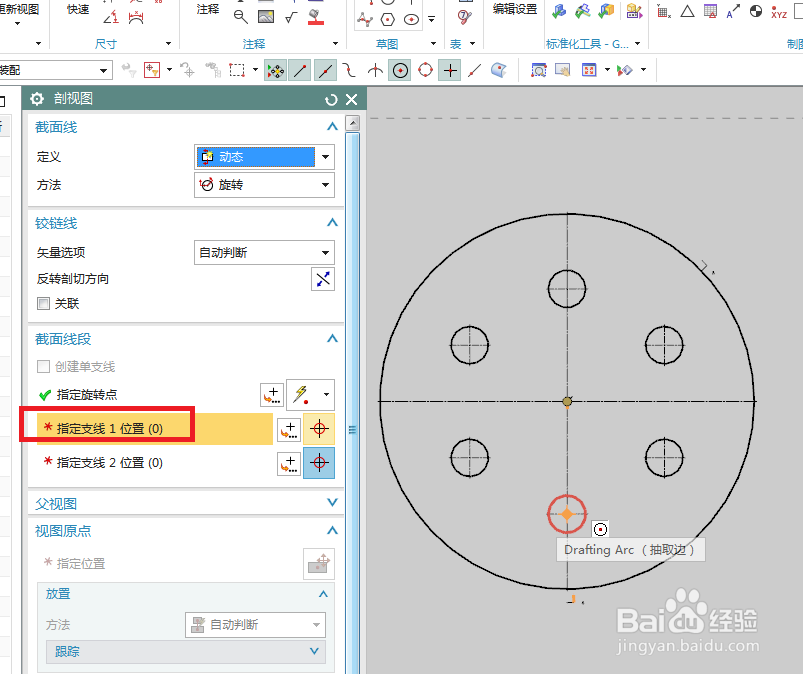803x674 pixels.
Task: Click the first standardization tool icon
Action: 559,11
